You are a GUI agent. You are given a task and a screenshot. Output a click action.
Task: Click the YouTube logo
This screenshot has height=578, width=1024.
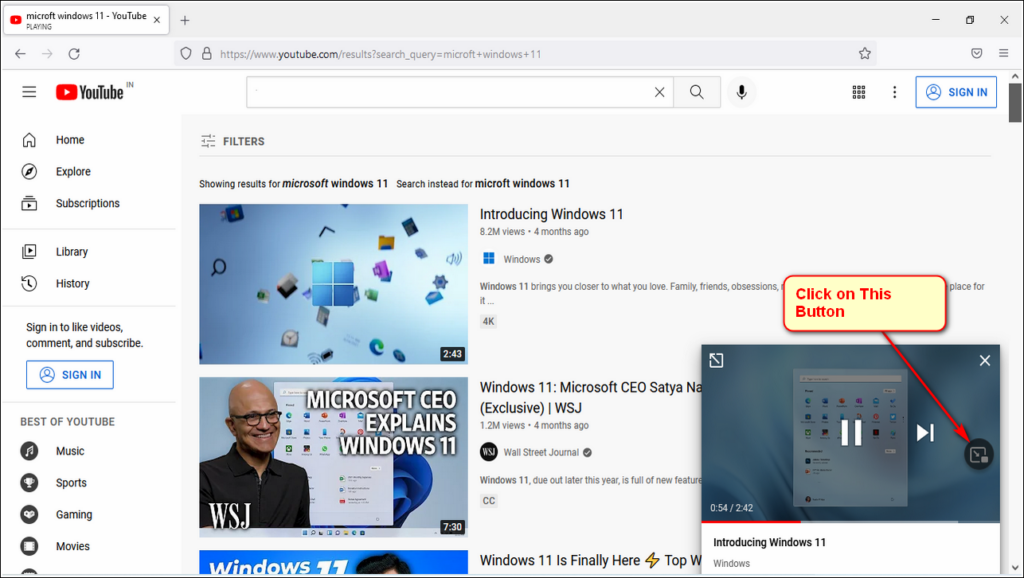click(x=89, y=92)
